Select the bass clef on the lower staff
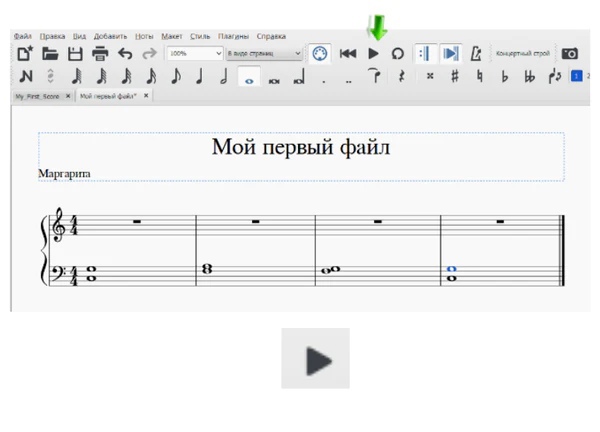The height and width of the screenshot is (432, 600). 59,273
